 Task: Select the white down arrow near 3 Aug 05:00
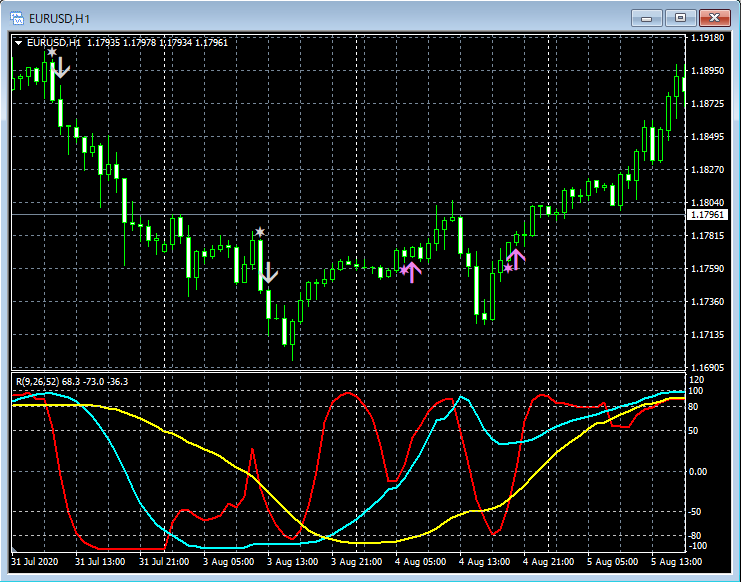coord(269,273)
